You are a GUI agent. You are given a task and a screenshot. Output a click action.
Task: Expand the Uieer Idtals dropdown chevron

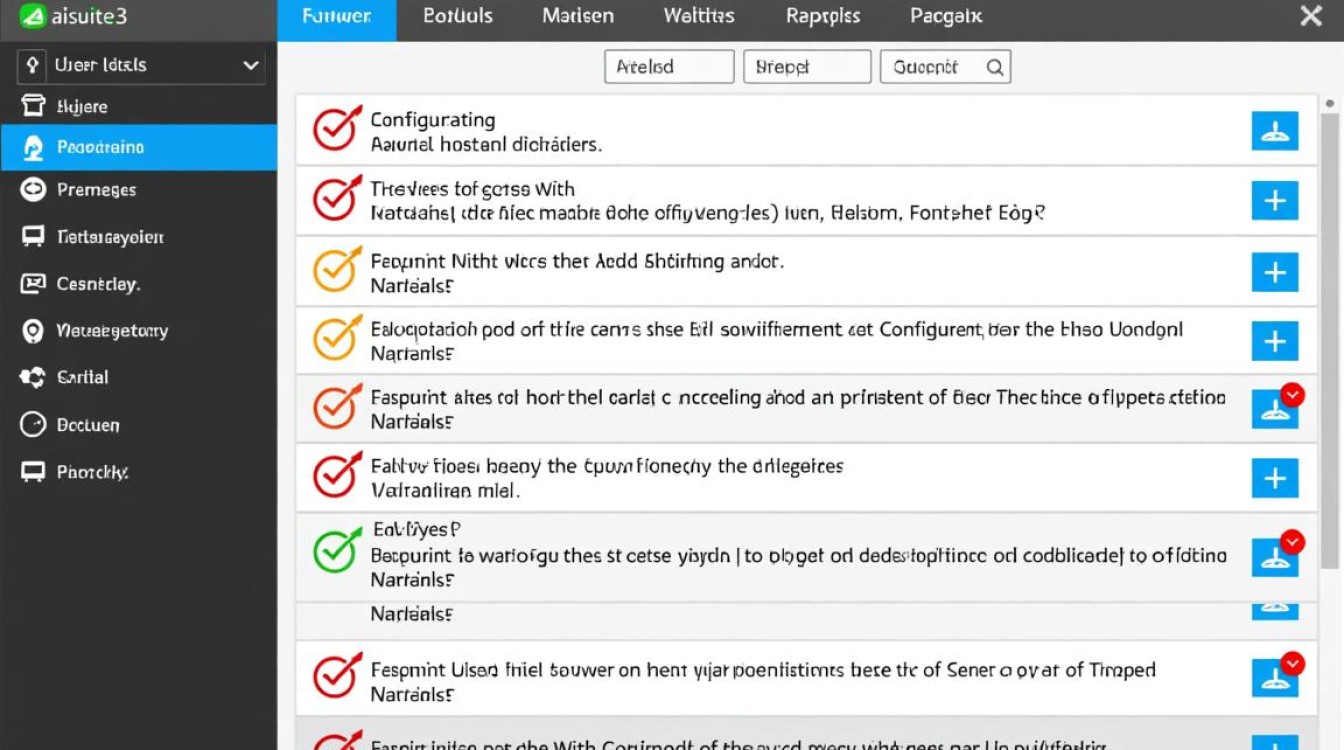coord(250,66)
